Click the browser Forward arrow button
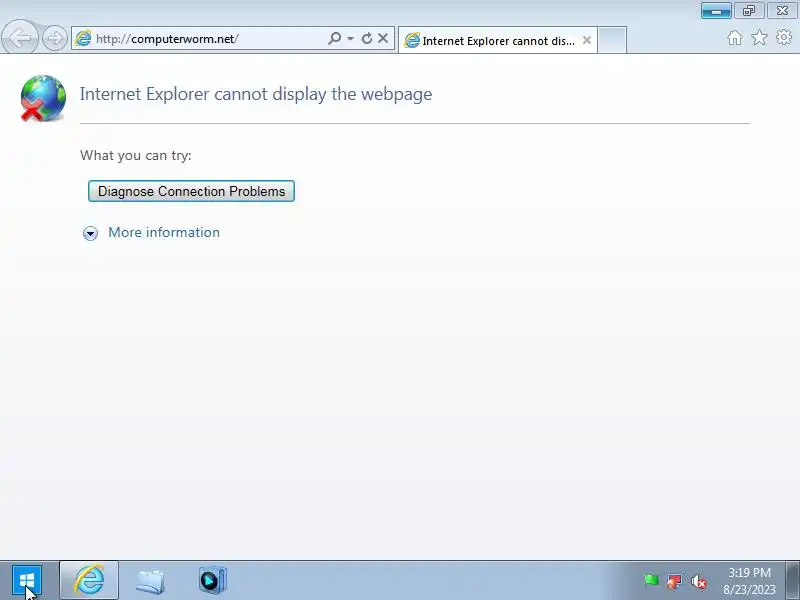 [x=55, y=38]
